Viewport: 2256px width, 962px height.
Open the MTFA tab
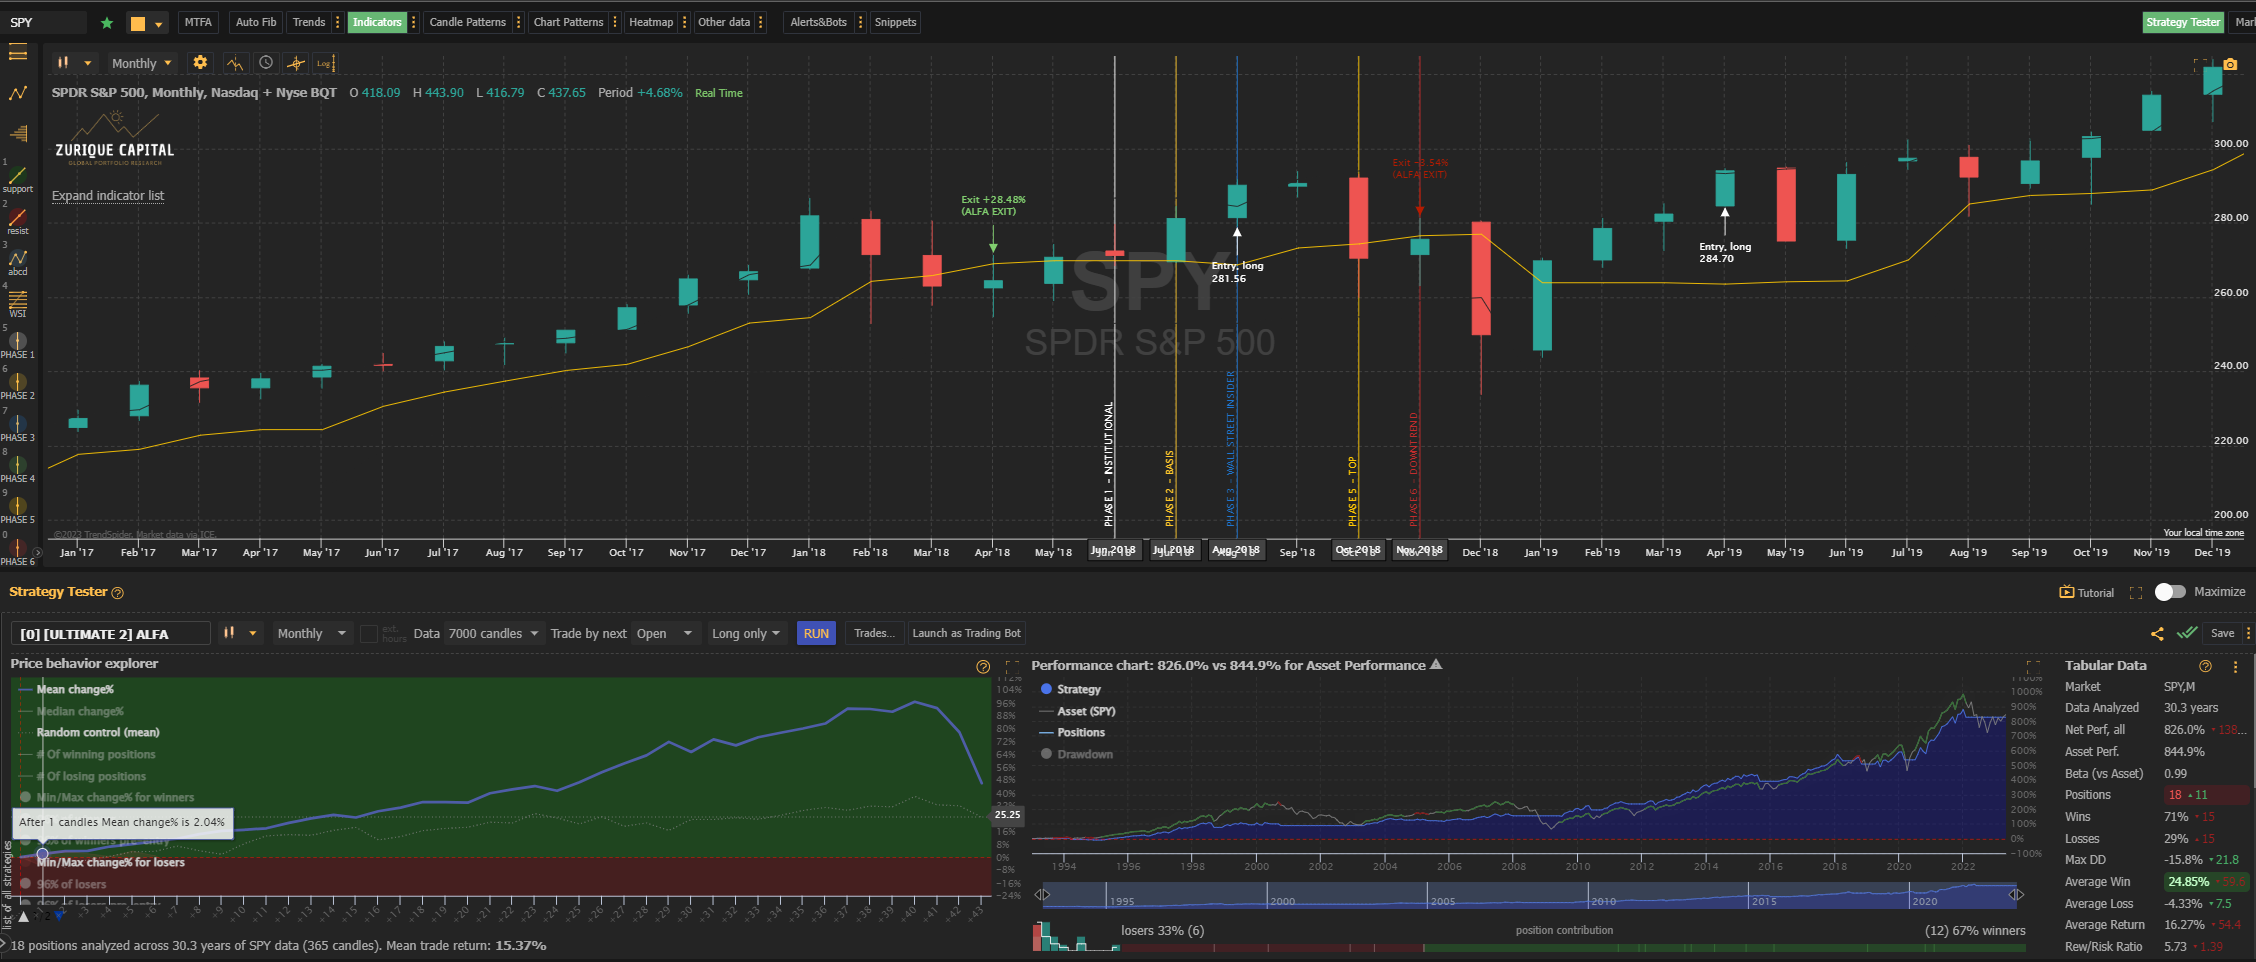(198, 22)
